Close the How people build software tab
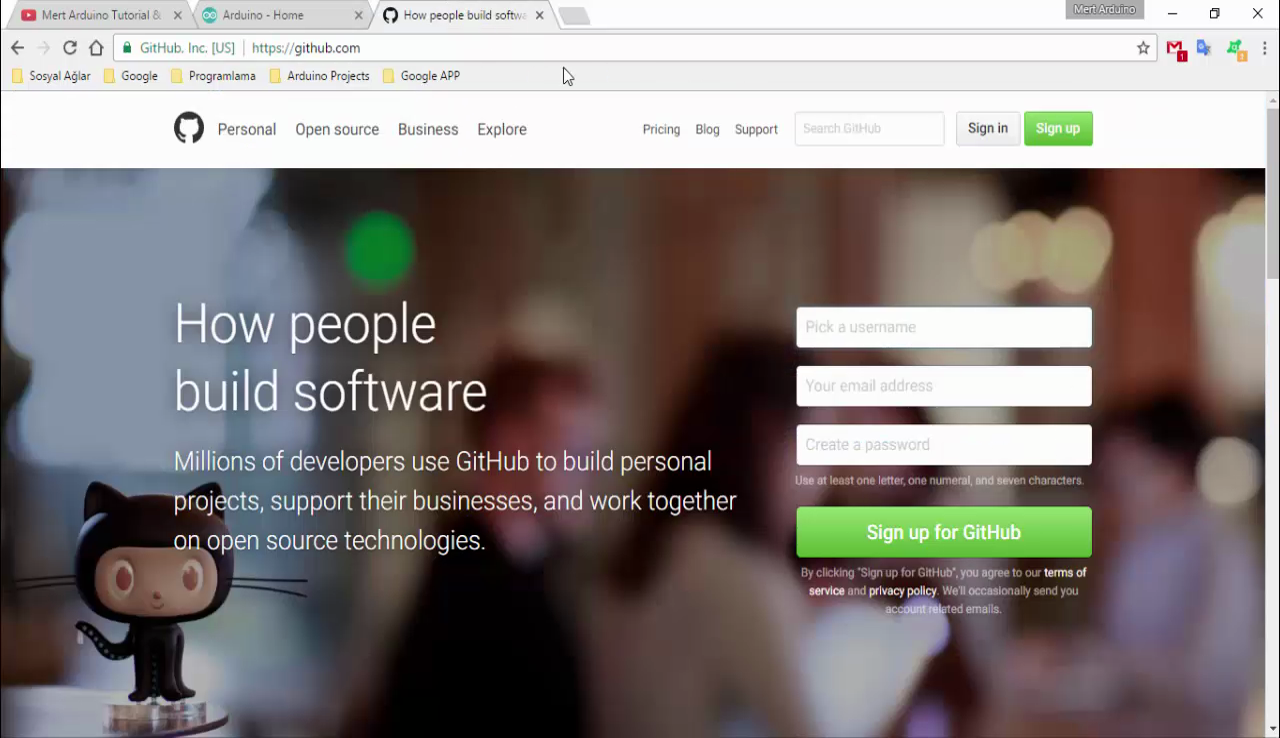Viewport: 1280px width, 738px height. point(539,15)
